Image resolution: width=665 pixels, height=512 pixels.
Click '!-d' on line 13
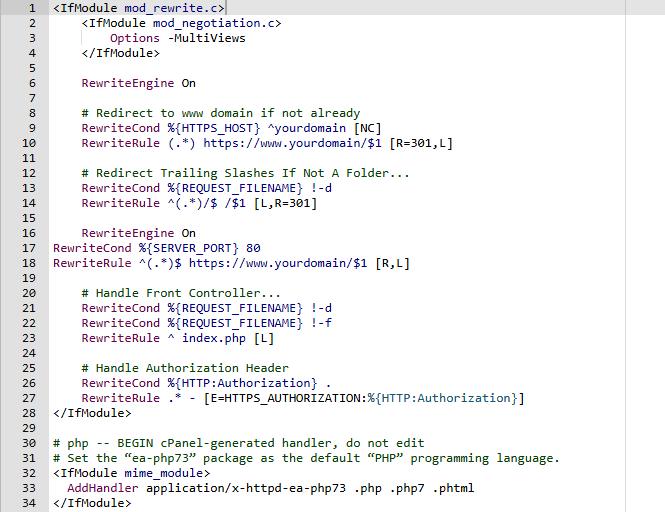click(321, 188)
